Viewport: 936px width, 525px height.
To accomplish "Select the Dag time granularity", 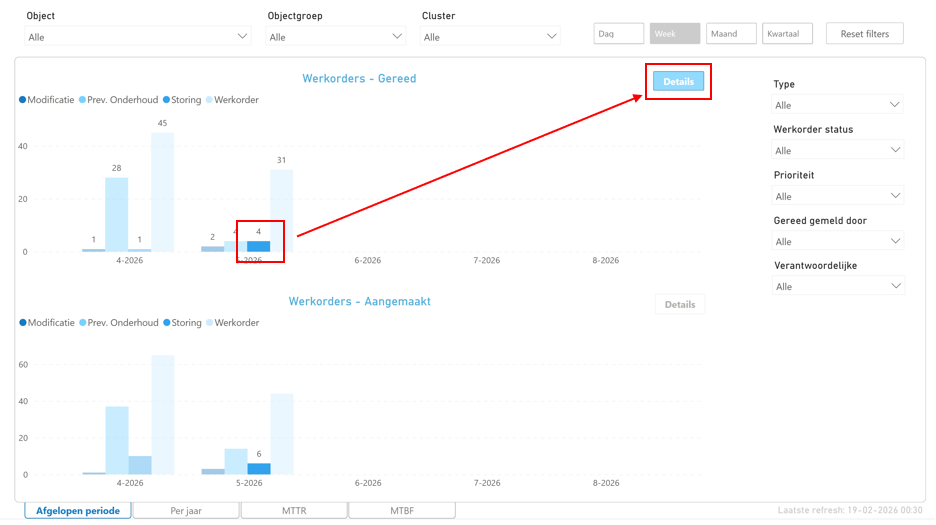I will click(x=618, y=34).
